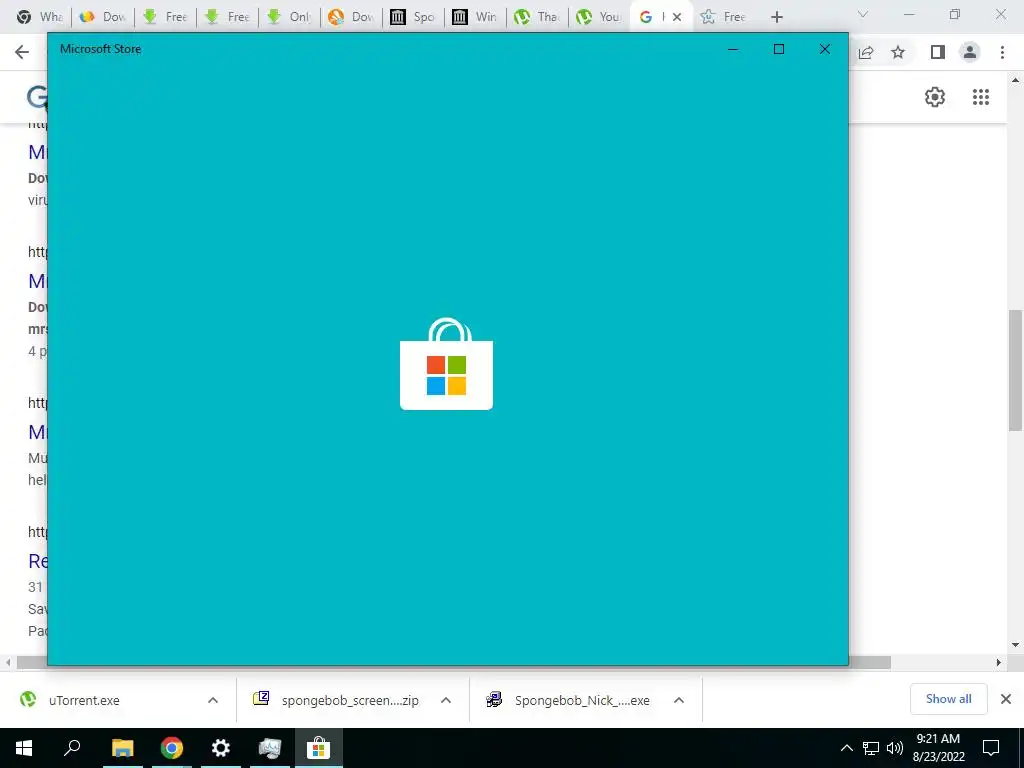
Task: Open the Windows Start menu
Action: click(x=24, y=748)
